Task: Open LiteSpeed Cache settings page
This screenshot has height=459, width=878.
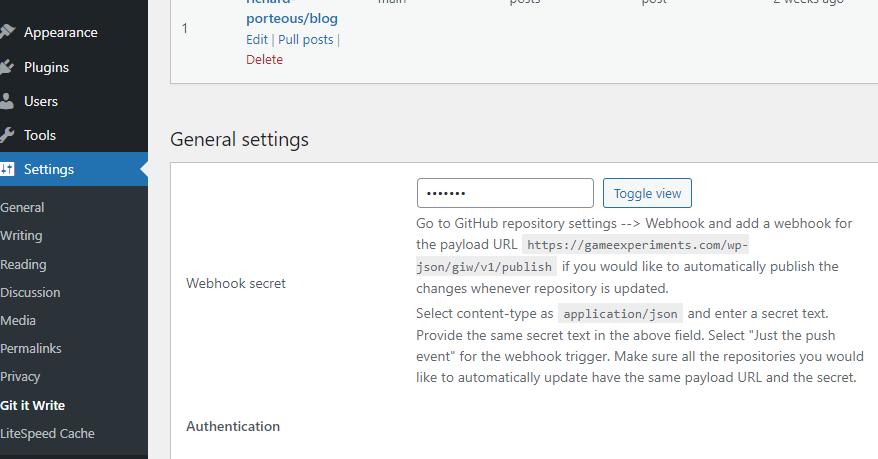Action: tap(47, 433)
